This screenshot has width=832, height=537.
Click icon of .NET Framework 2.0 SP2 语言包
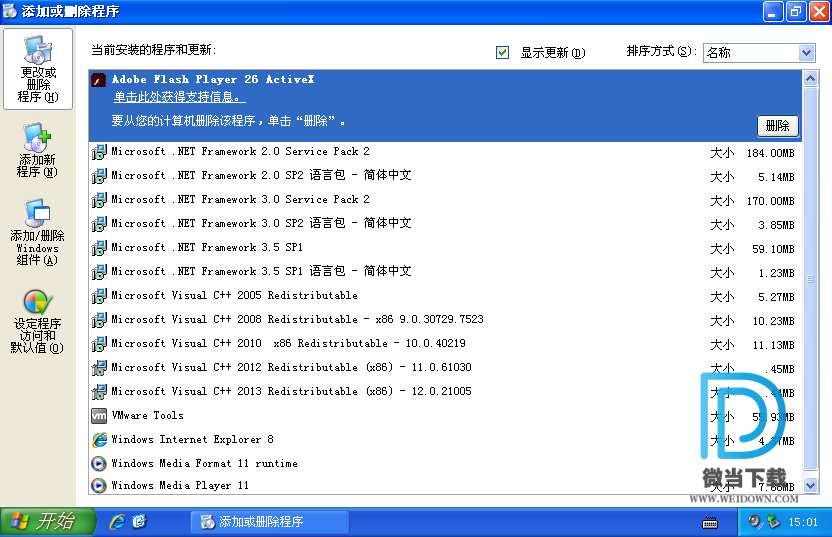99,176
